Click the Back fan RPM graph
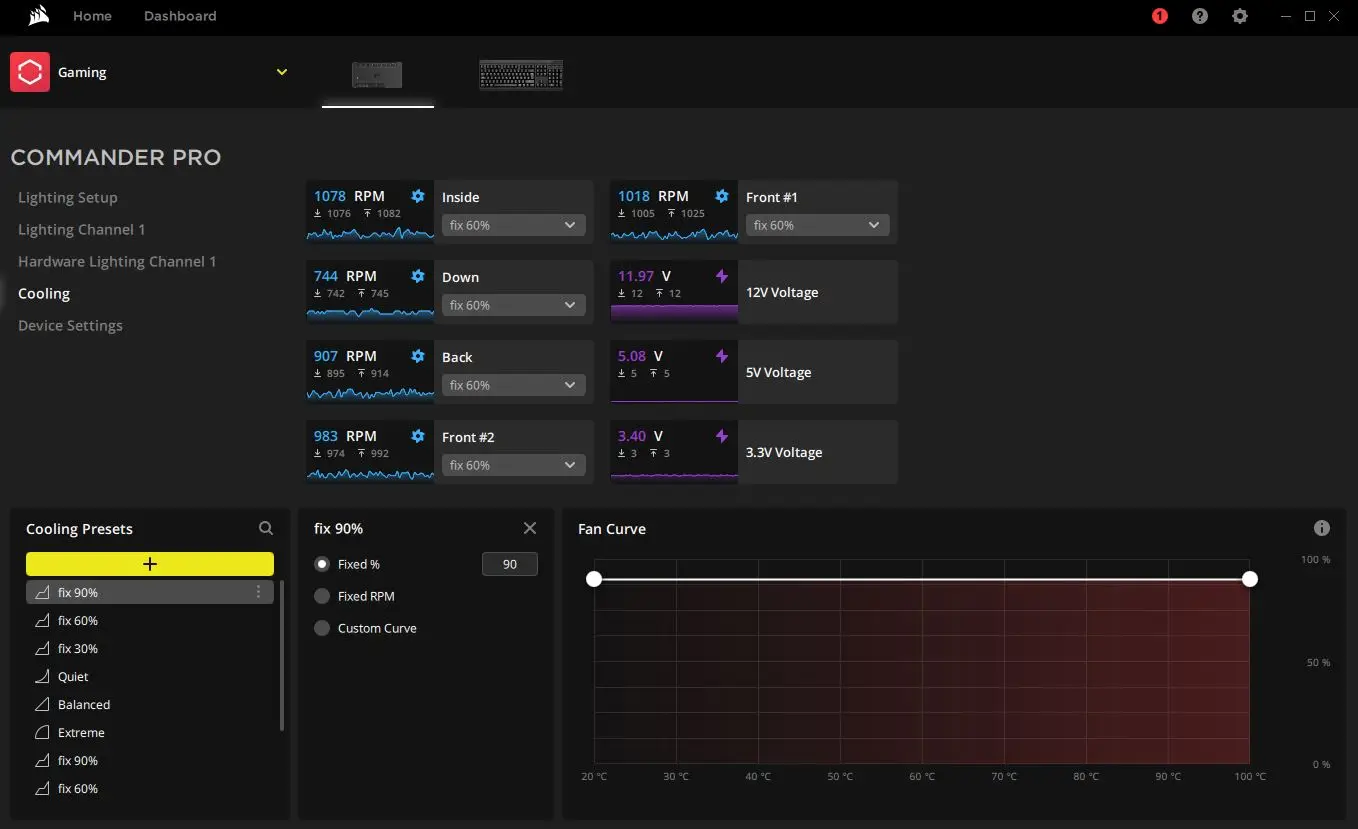 tap(370, 392)
